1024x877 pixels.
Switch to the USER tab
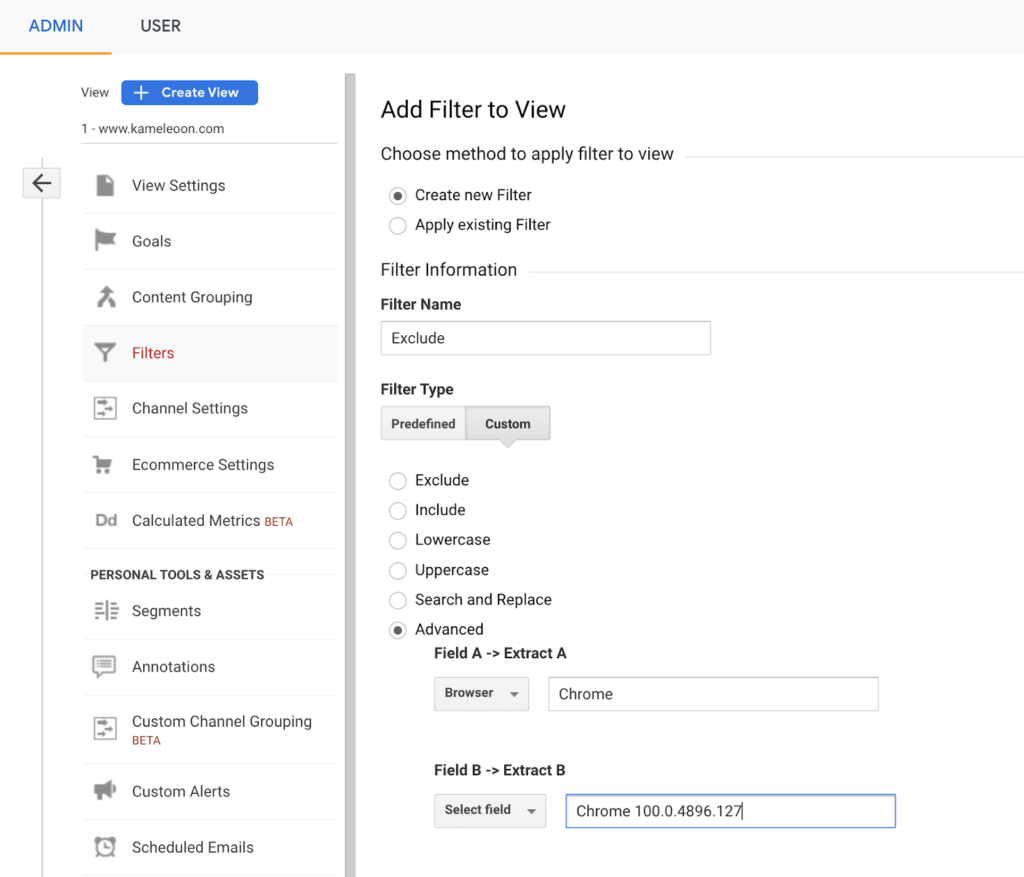(x=160, y=26)
